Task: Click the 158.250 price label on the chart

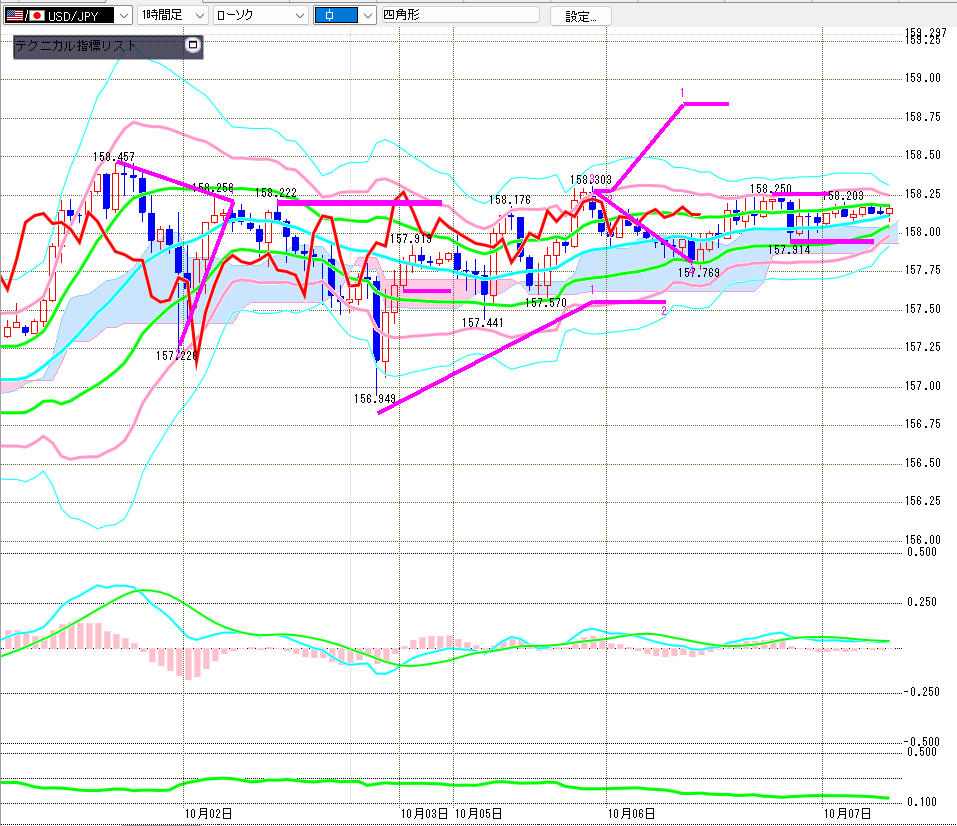Action: point(771,189)
